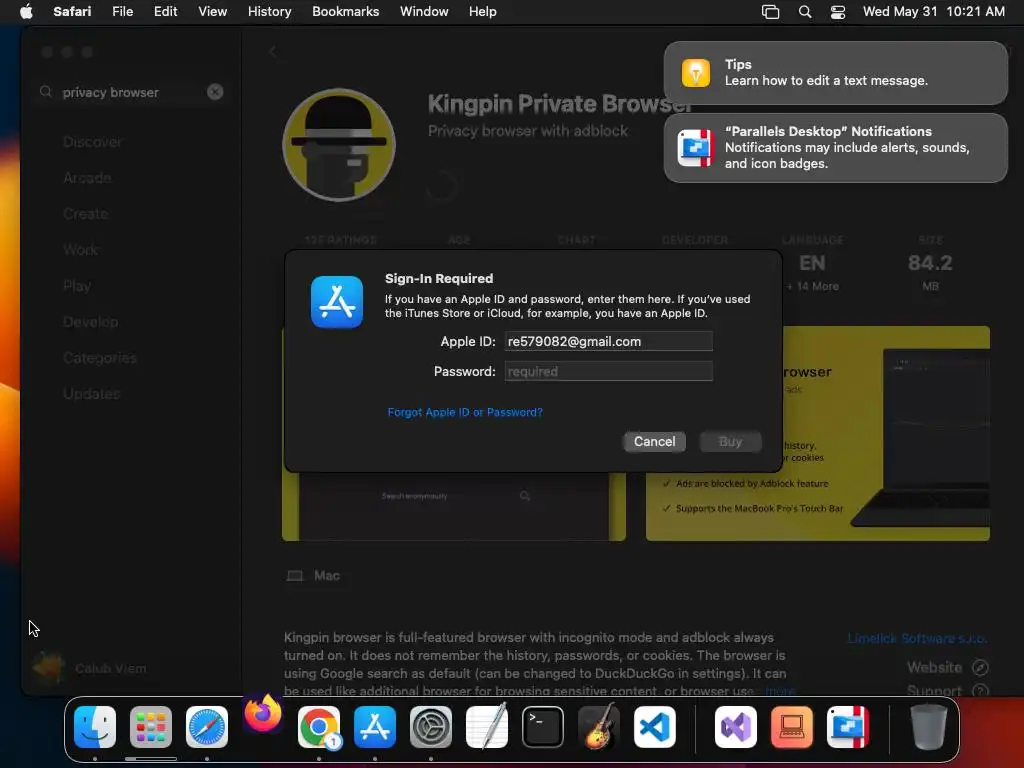Click the Tips notification
The height and width of the screenshot is (768, 1024).
coord(835,72)
